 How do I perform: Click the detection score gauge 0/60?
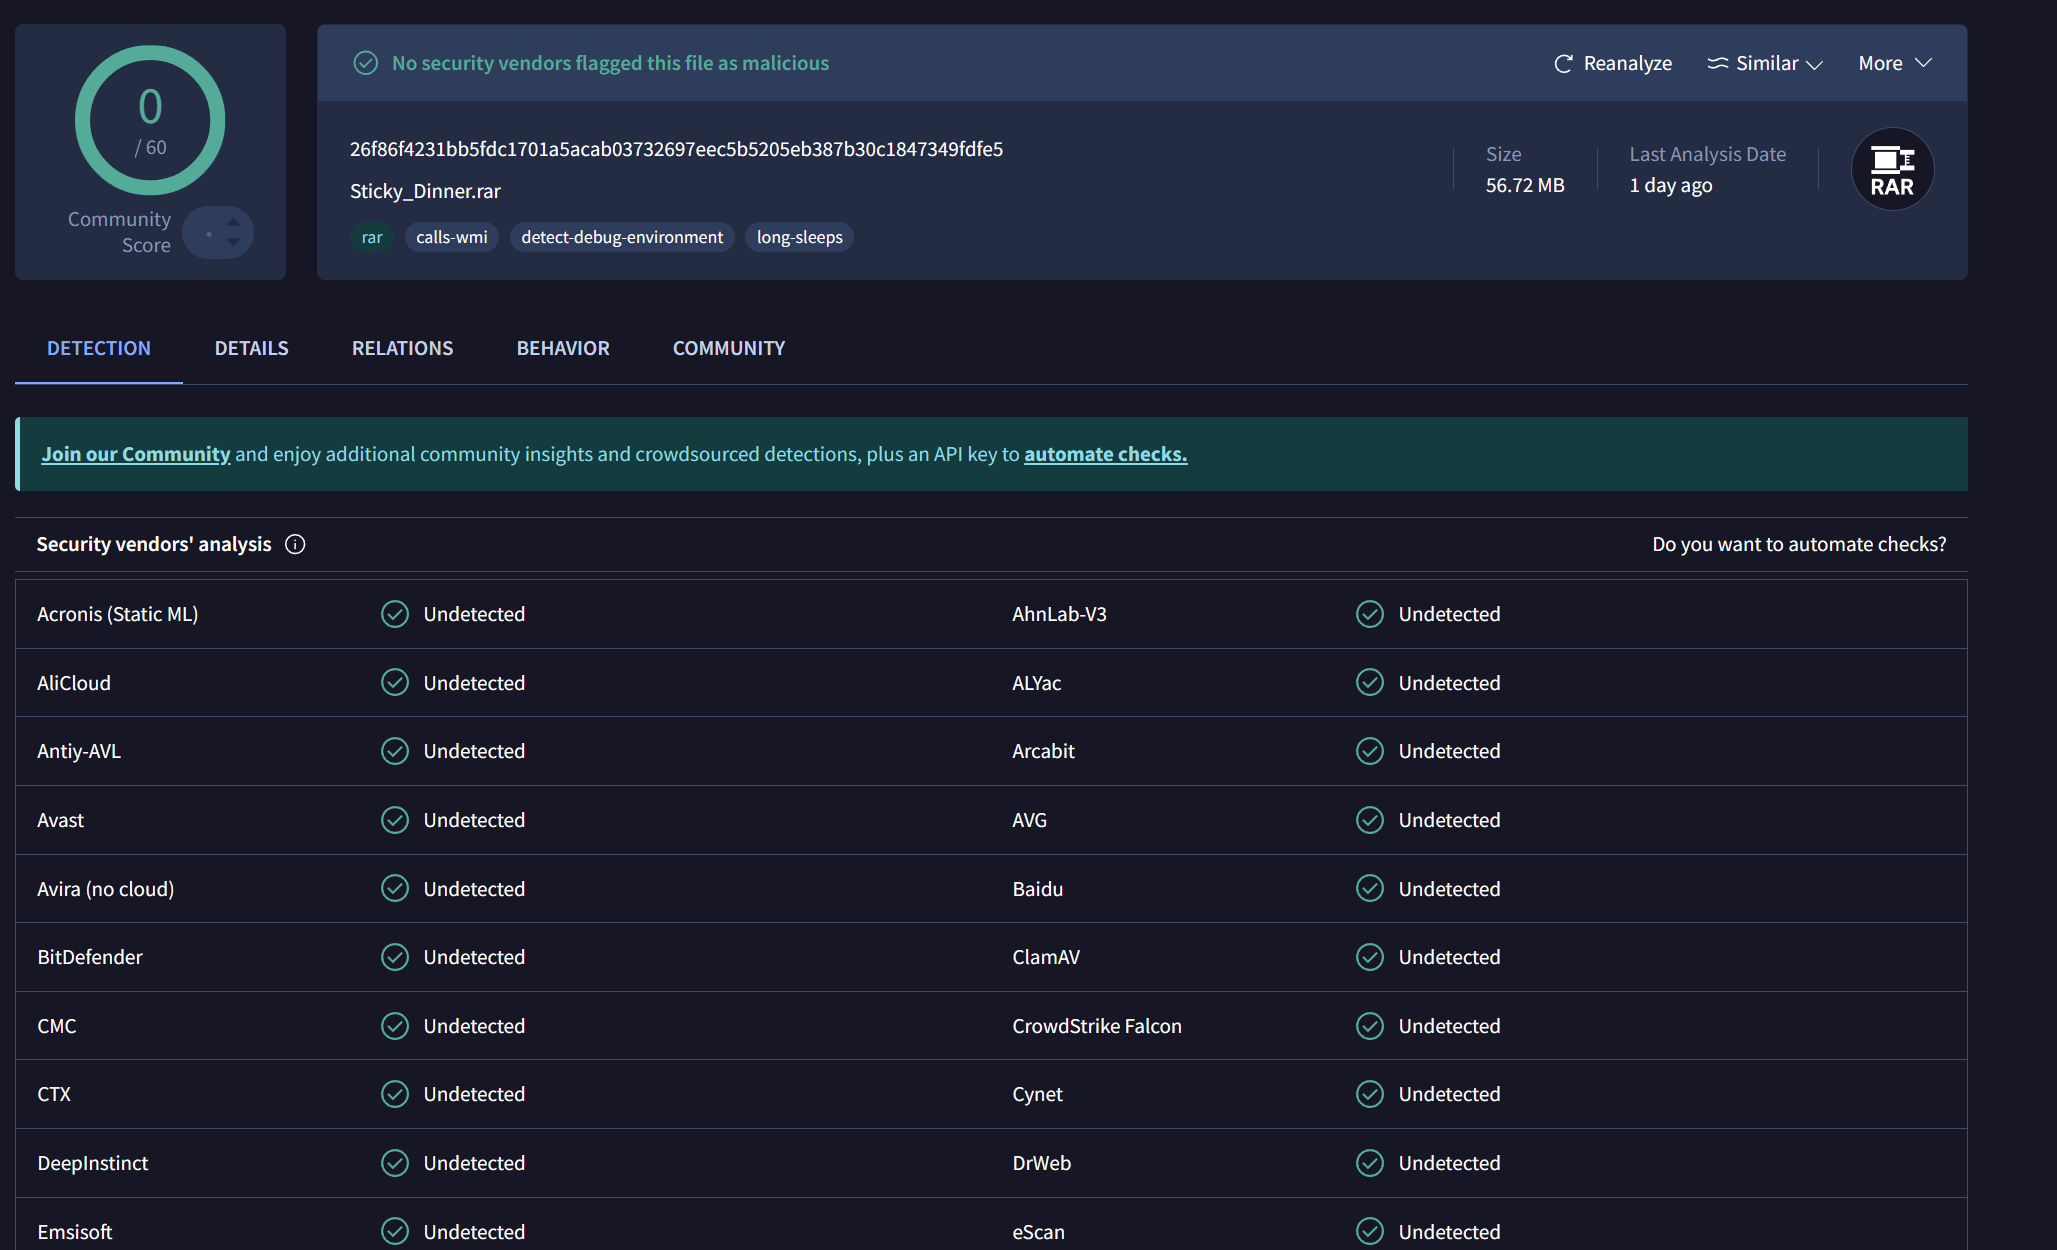pyautogui.click(x=150, y=120)
